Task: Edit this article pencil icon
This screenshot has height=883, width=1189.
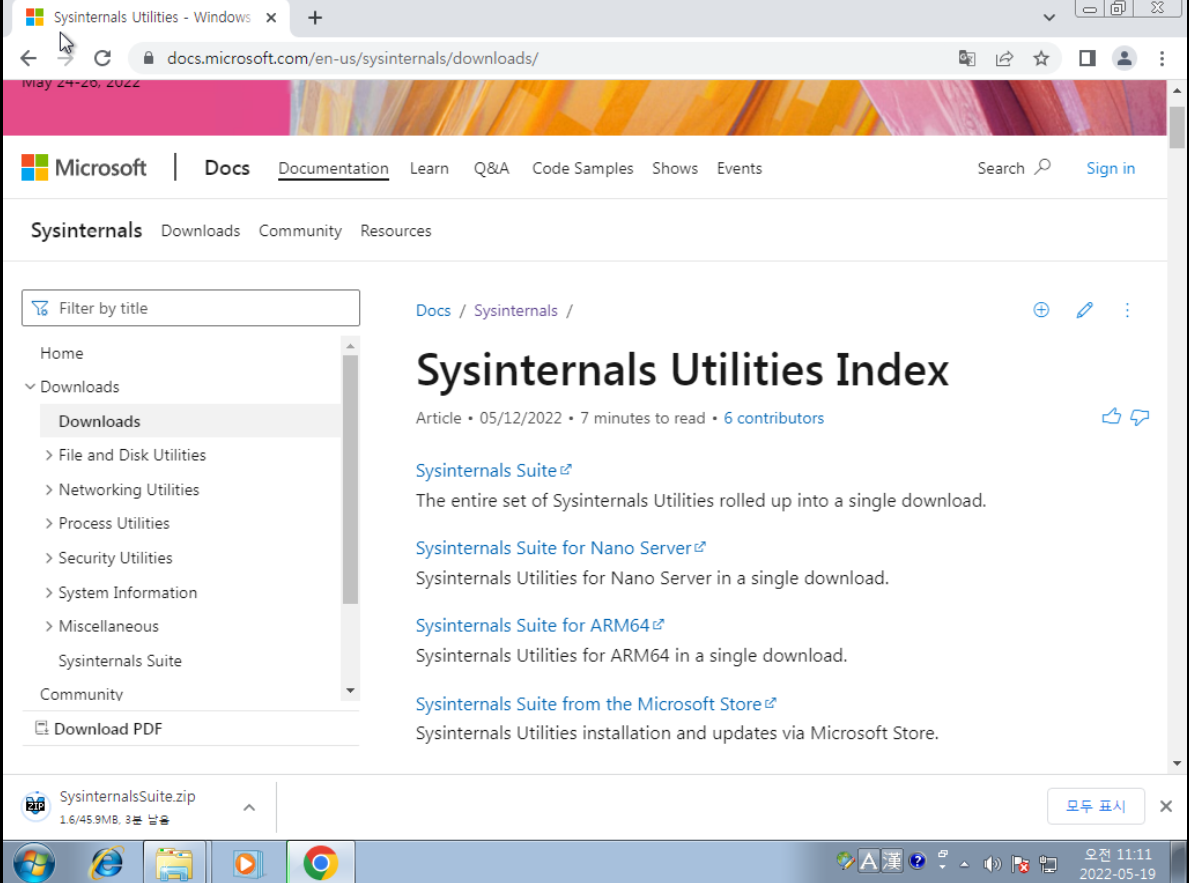Action: point(1084,310)
